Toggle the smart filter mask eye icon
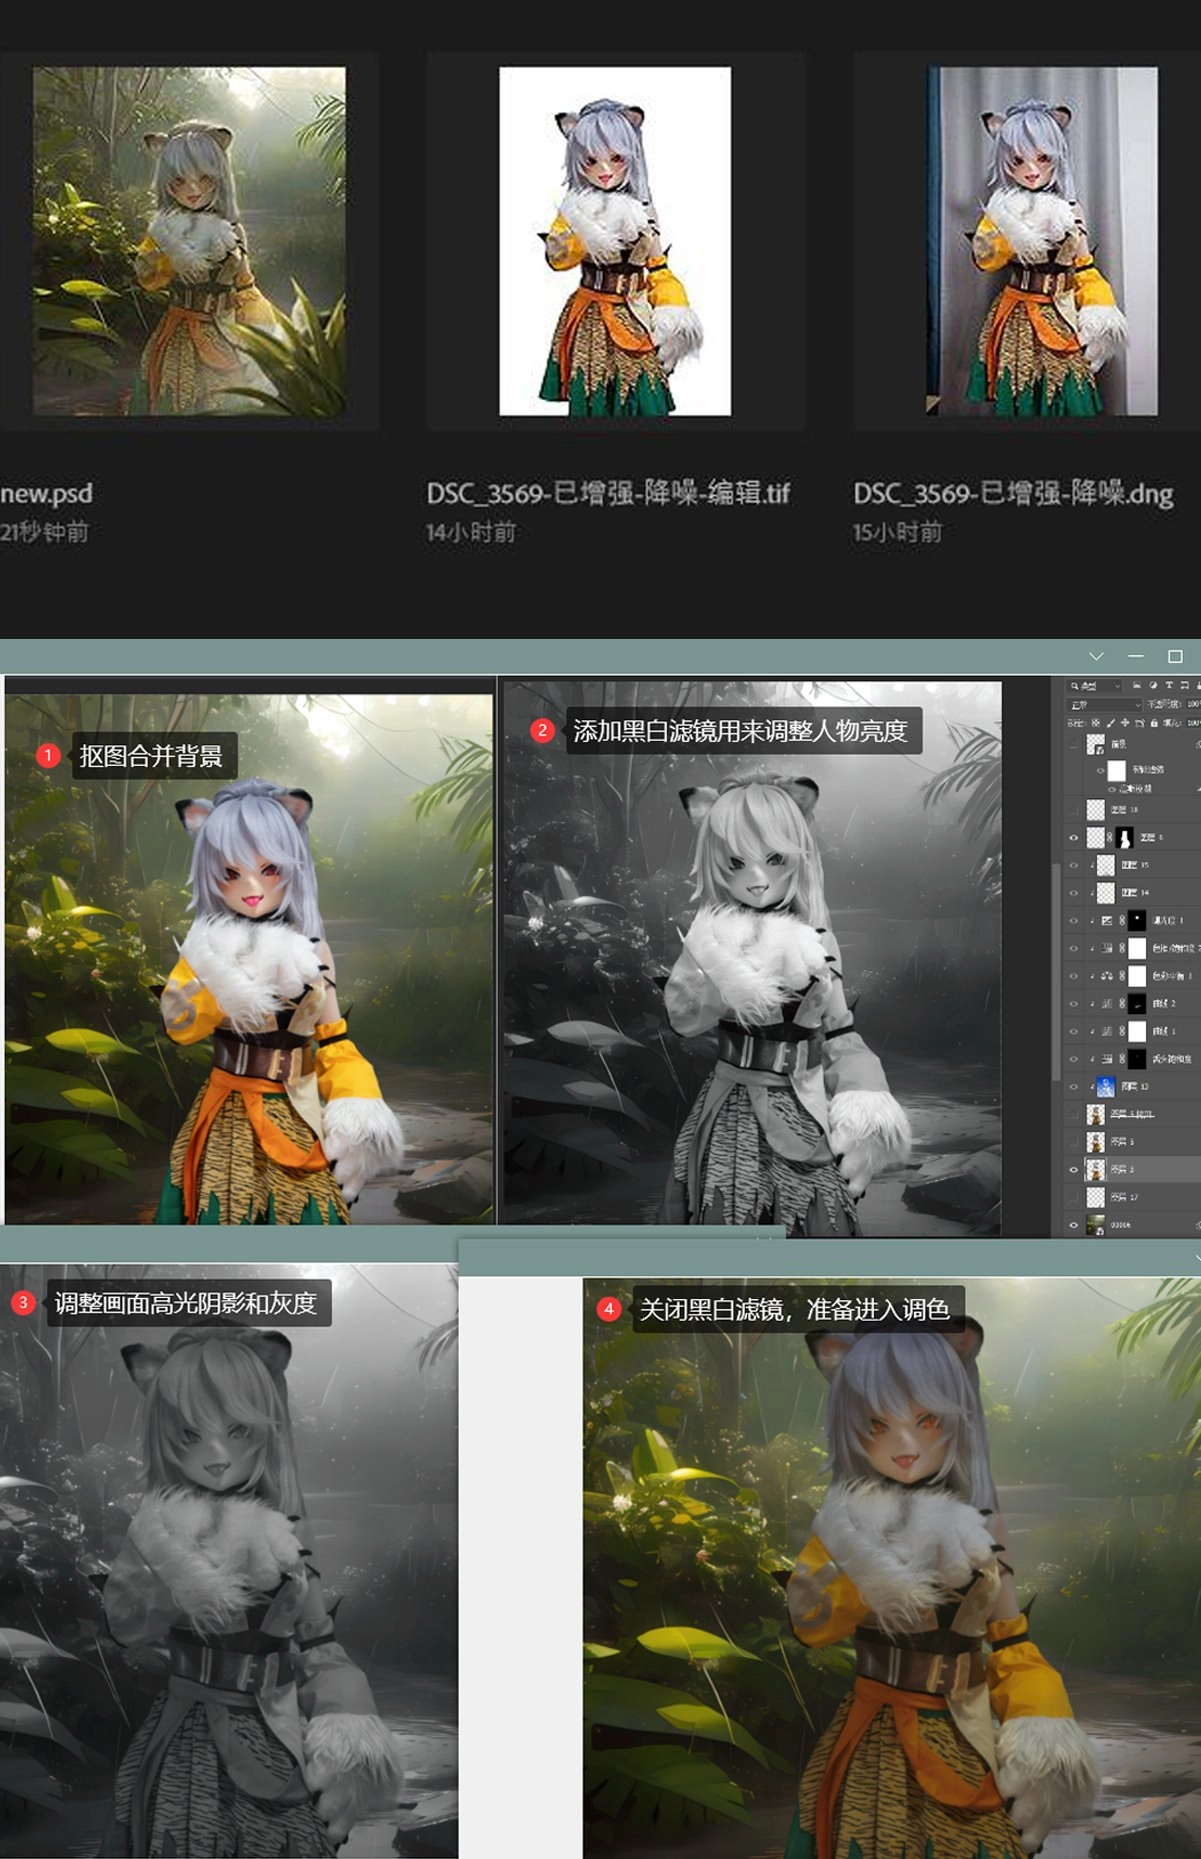This screenshot has height=1859, width=1201. tap(1101, 771)
